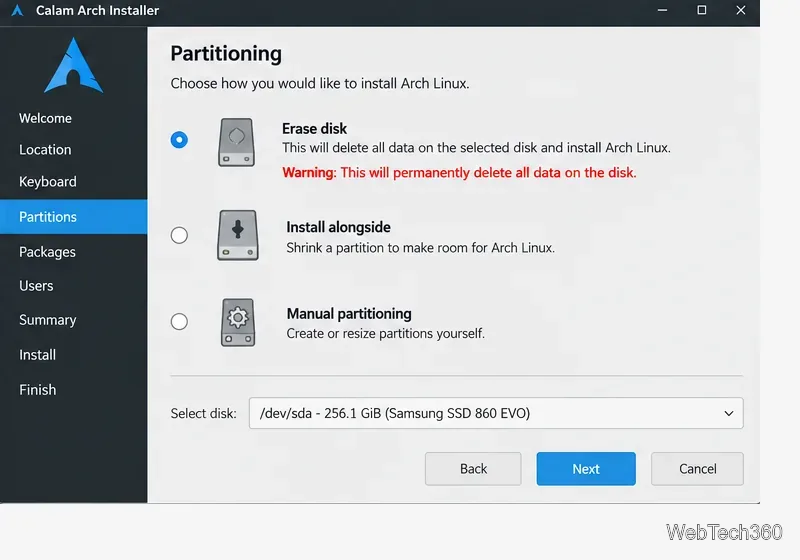Click the Back button
Image resolution: width=800 pixels, height=560 pixels.
pos(473,469)
